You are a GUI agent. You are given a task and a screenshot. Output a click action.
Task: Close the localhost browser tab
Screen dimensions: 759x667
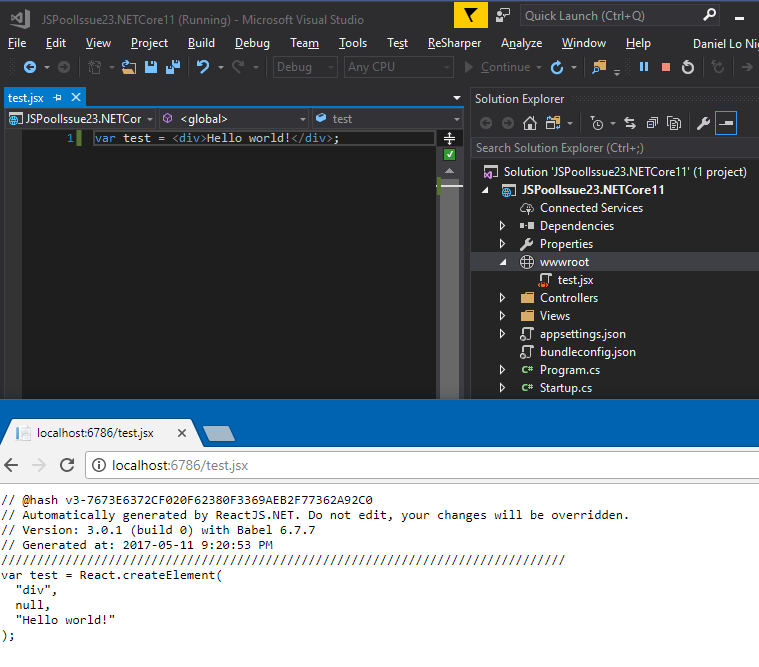182,433
